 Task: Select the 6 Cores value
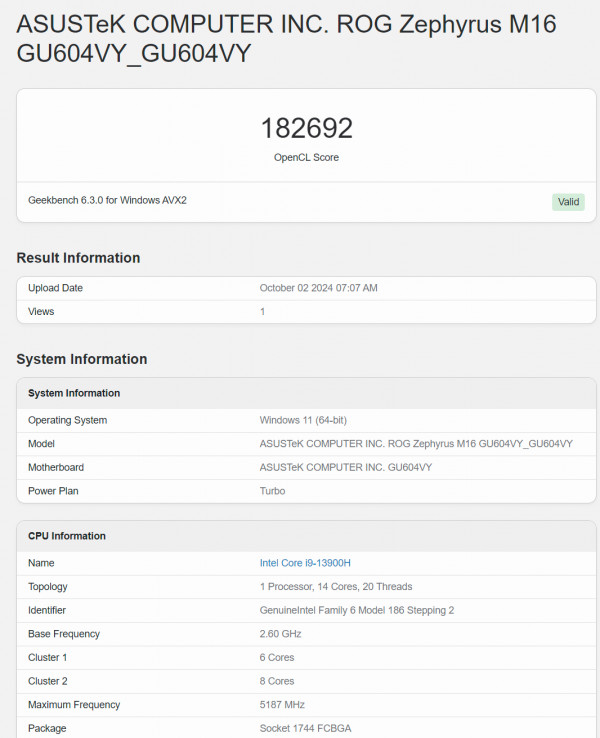(277, 658)
